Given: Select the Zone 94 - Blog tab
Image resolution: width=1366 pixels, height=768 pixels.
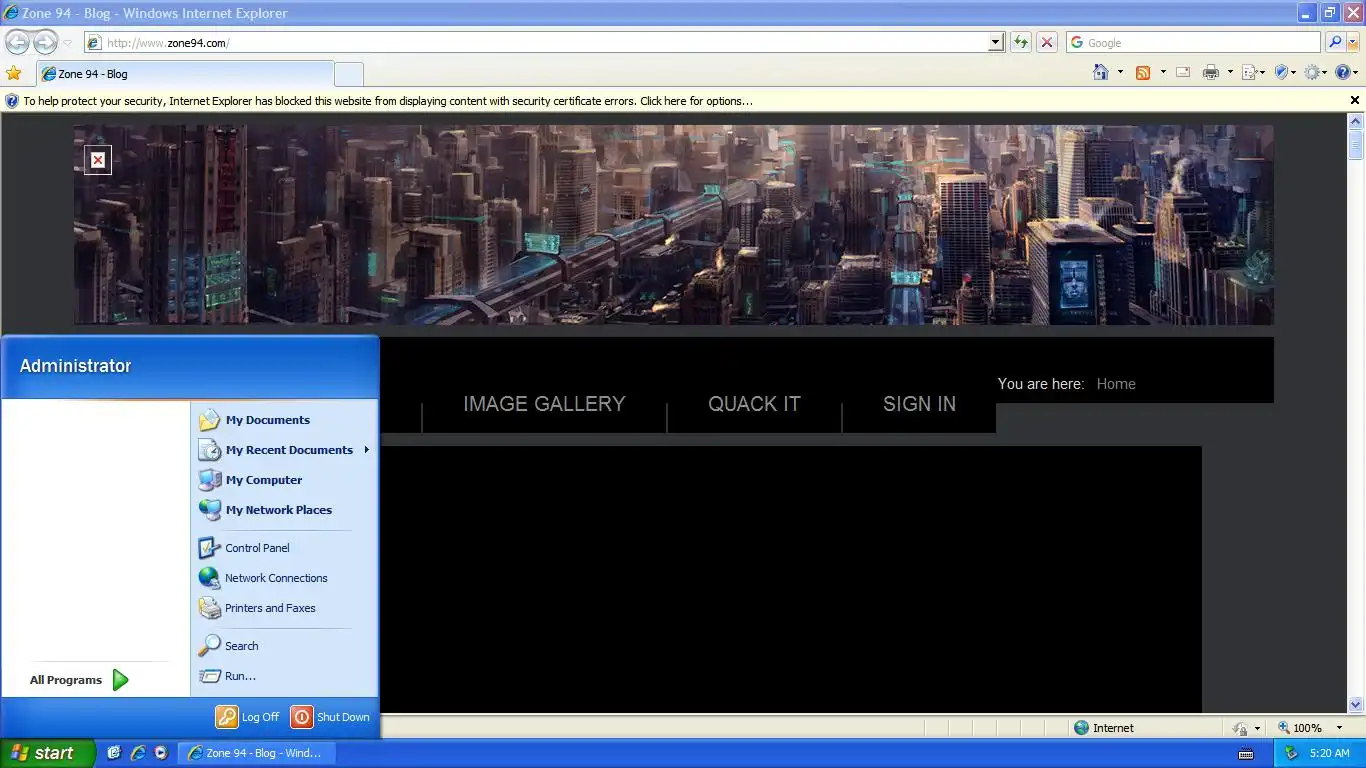Looking at the screenshot, I should (185, 73).
